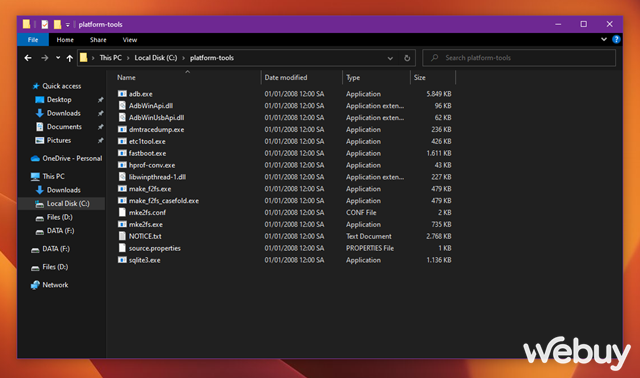The height and width of the screenshot is (378, 640).
Task: Open Documents in the sidebar
Action: click(64, 127)
